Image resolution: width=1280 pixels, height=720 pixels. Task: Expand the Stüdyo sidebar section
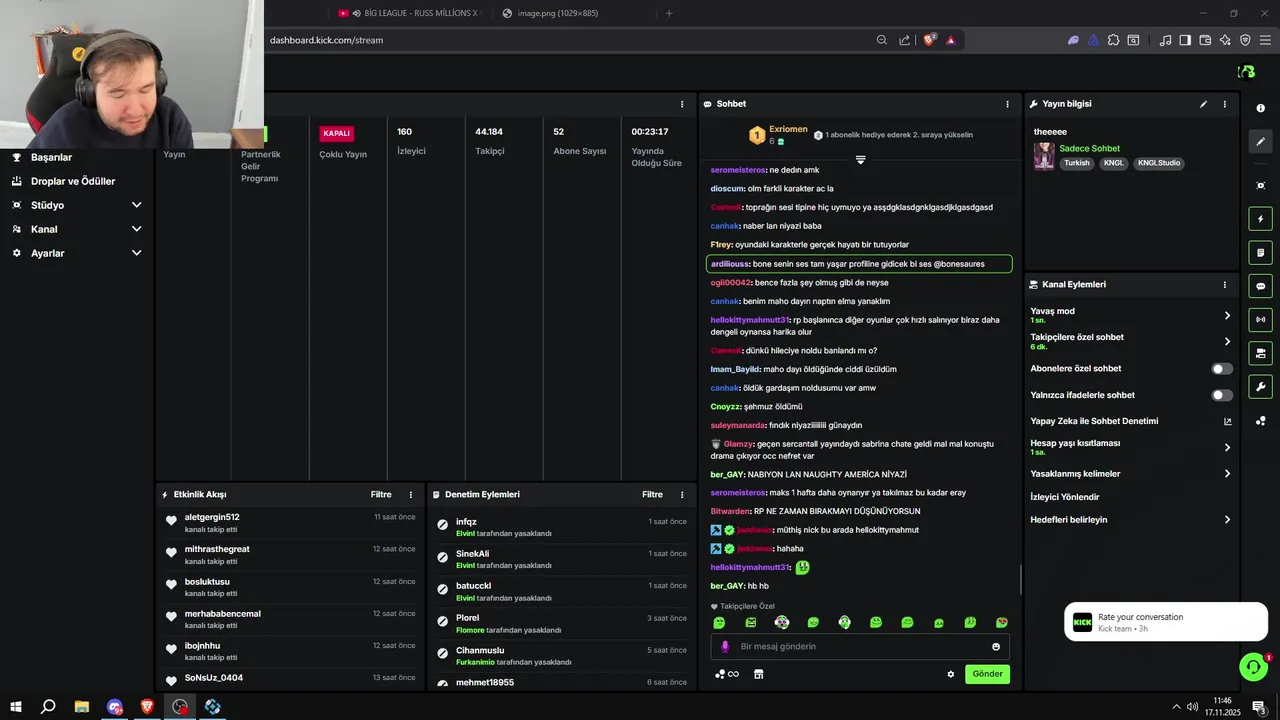pyautogui.click(x=77, y=205)
